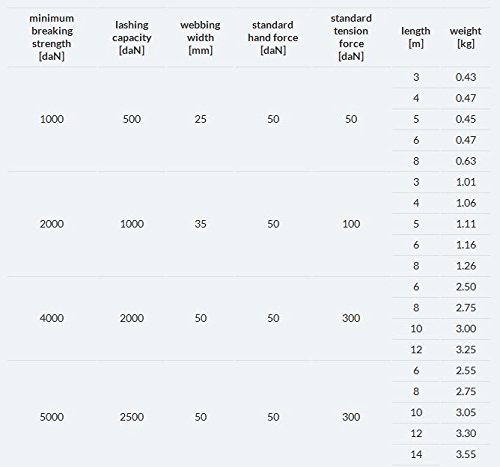The image size is (500, 467).
Task: Select the 4000 breaking strength cell
Action: click(x=52, y=318)
